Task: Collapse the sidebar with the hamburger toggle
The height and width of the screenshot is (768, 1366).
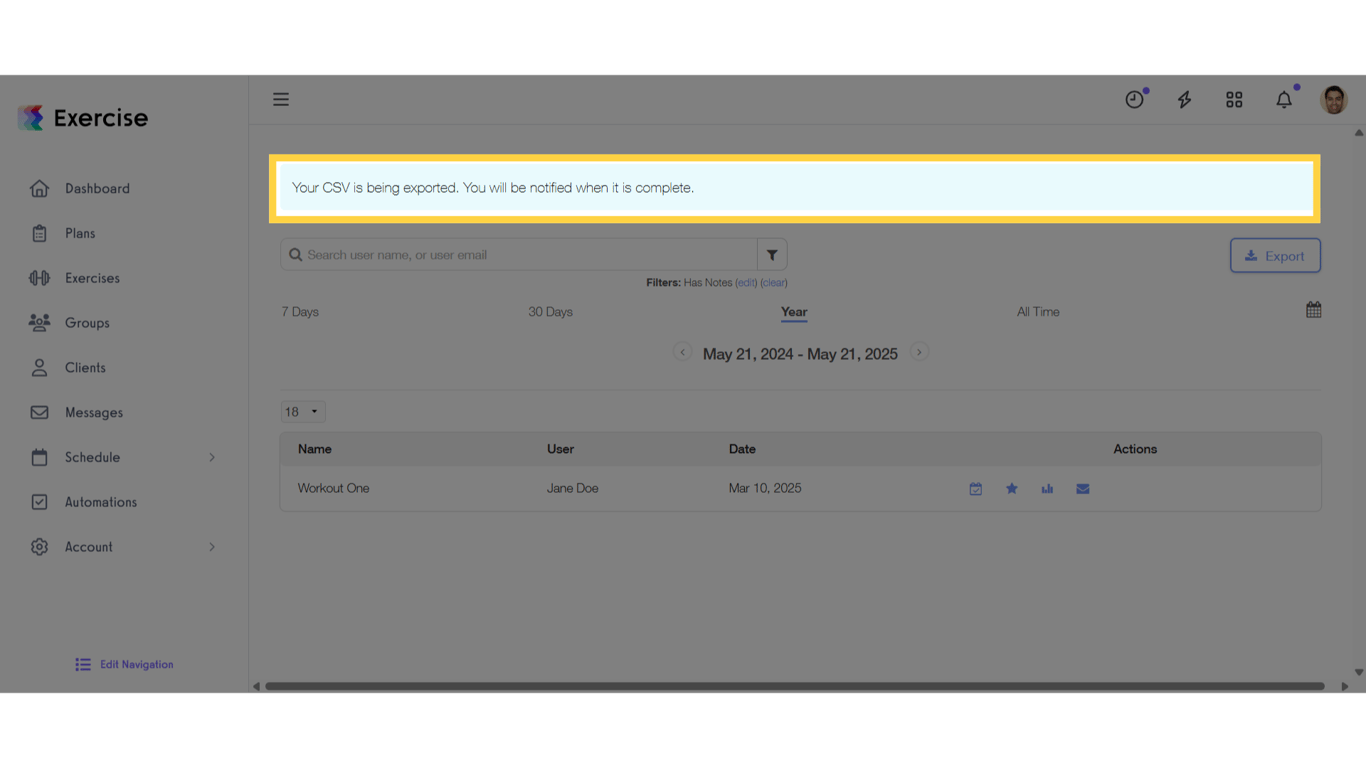Action: 281,99
